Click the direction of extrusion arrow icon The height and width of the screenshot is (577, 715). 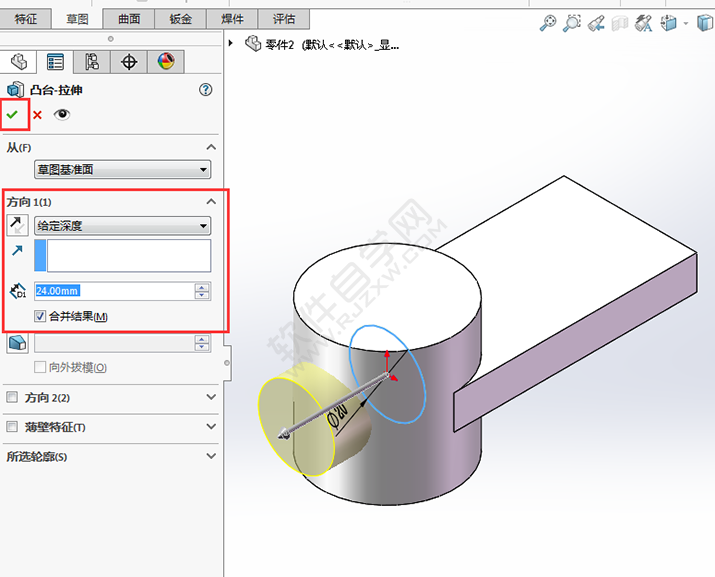17,250
